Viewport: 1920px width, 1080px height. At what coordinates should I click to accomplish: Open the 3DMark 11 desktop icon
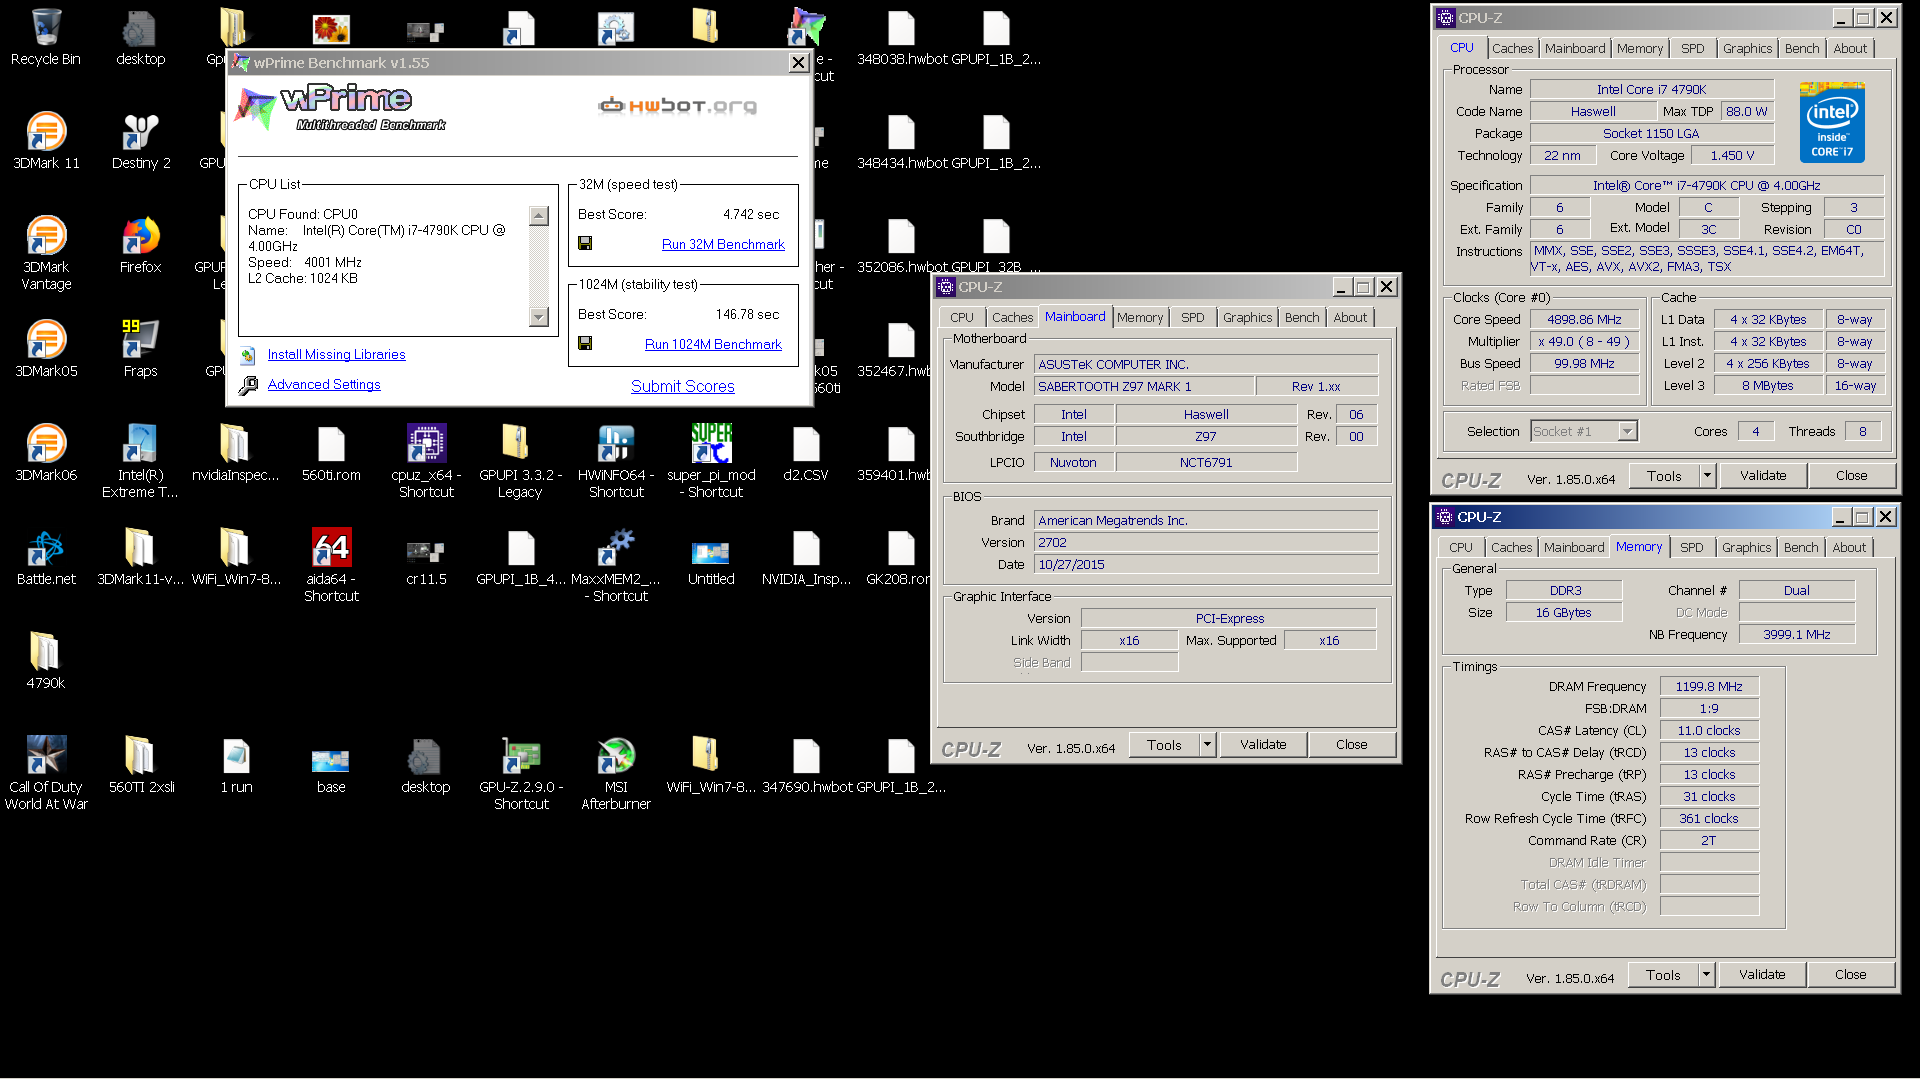pos(45,141)
